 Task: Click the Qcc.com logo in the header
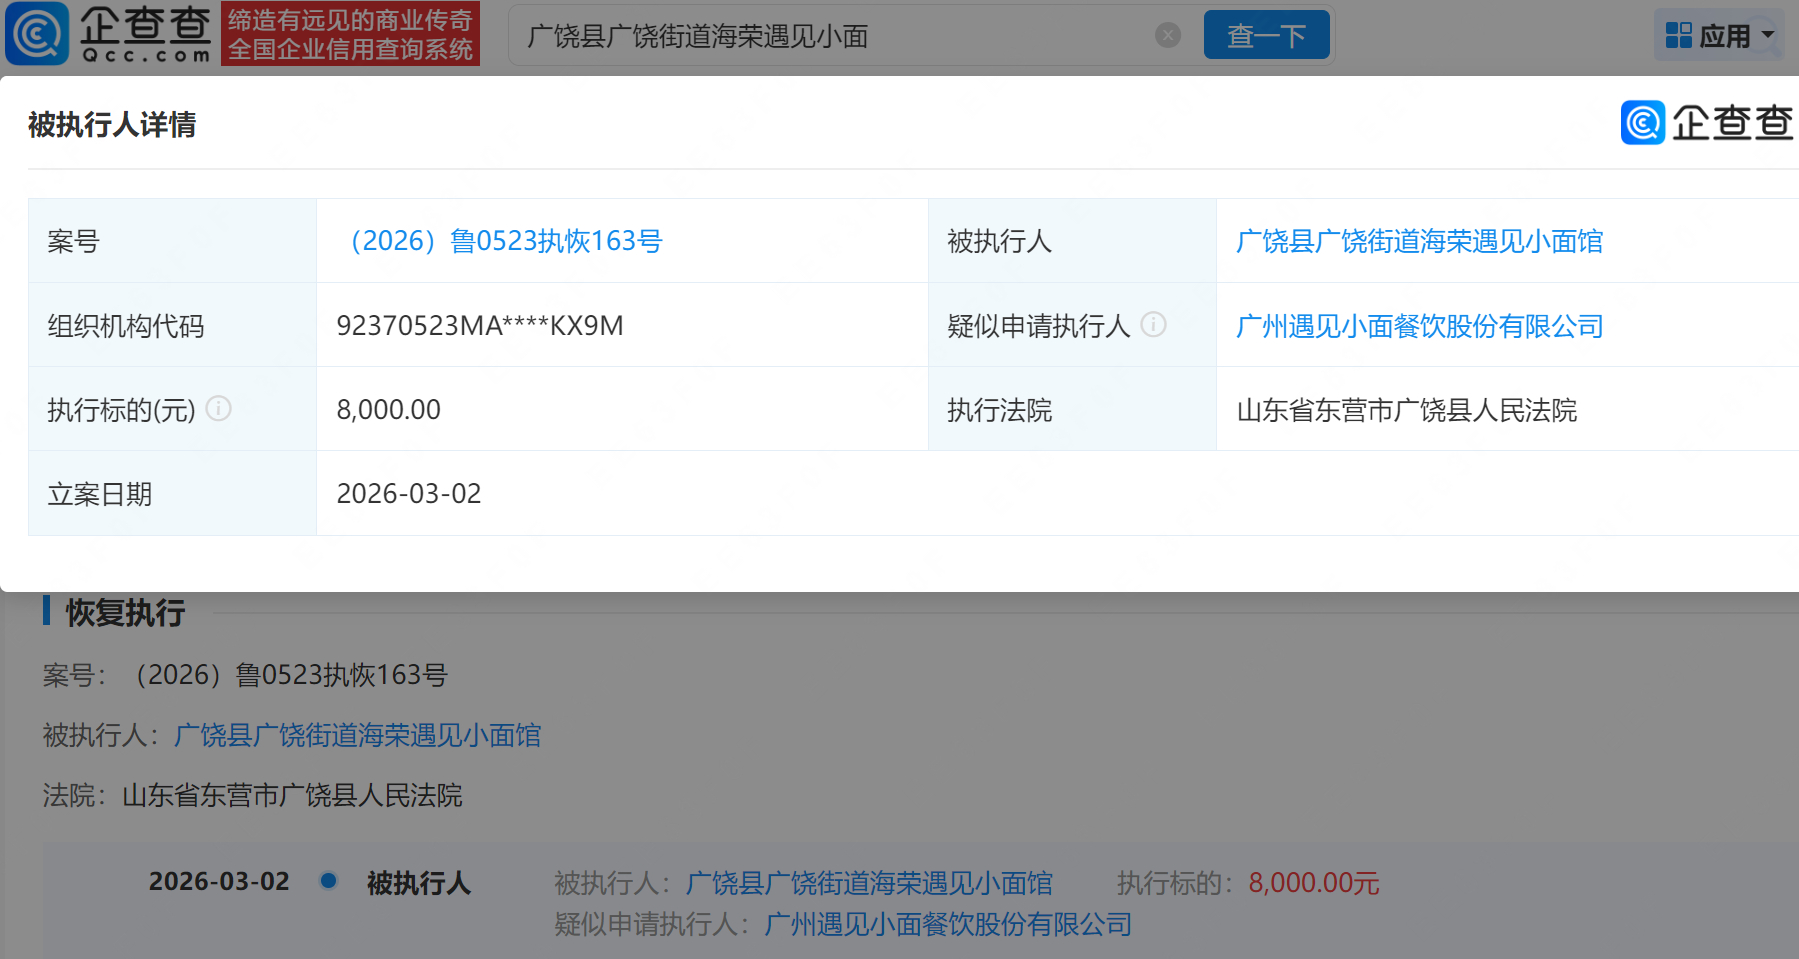pyautogui.click(x=108, y=34)
